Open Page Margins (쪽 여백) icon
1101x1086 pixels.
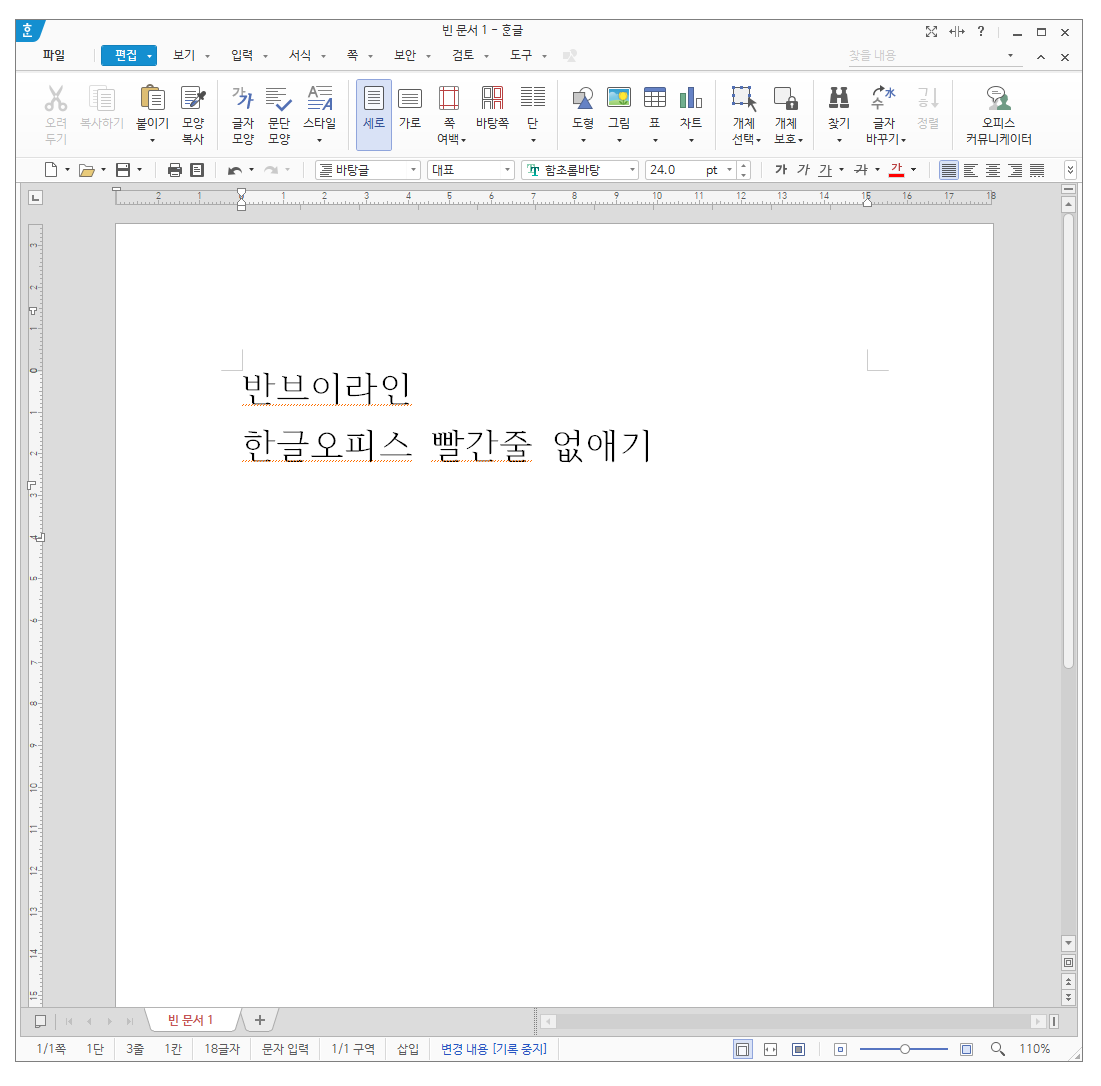[449, 99]
